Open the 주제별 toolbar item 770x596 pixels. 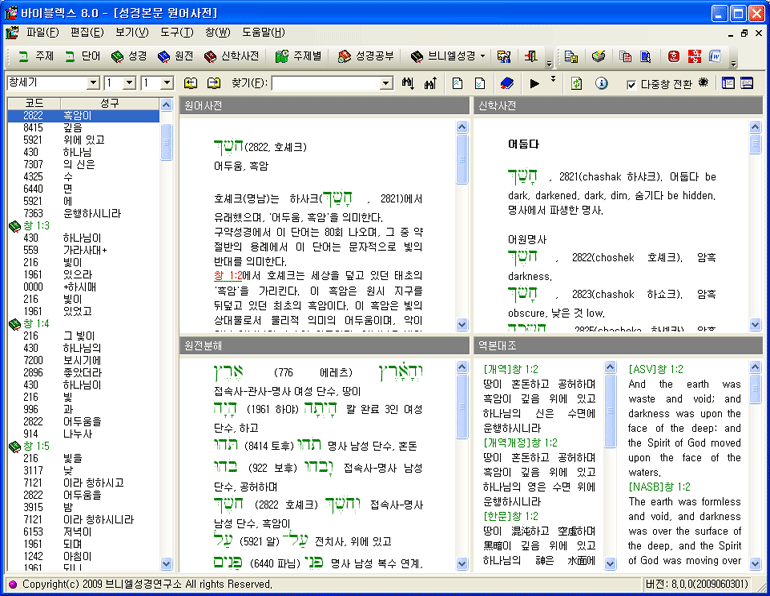pyautogui.click(x=298, y=56)
